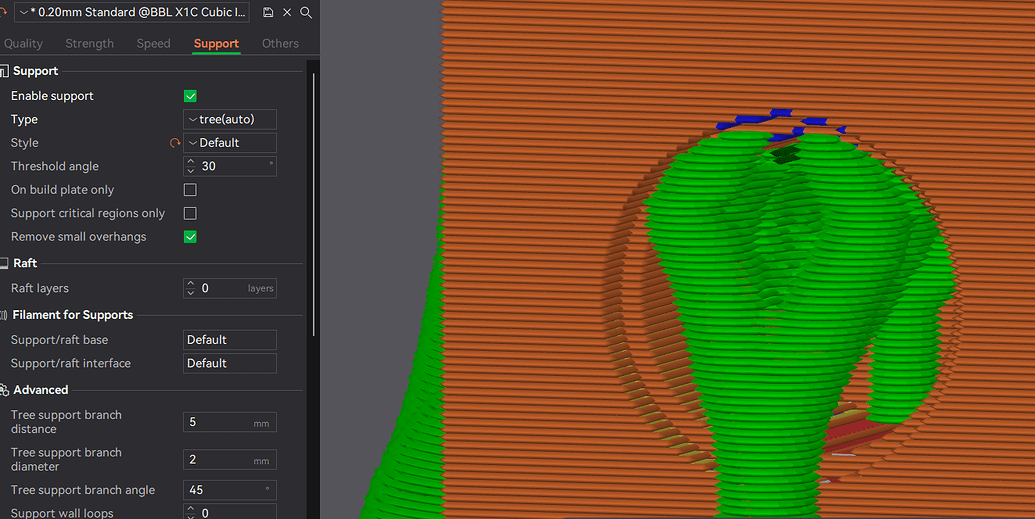Click the Raft section header
Image resolution: width=1035 pixels, height=519 pixels.
pos(25,263)
